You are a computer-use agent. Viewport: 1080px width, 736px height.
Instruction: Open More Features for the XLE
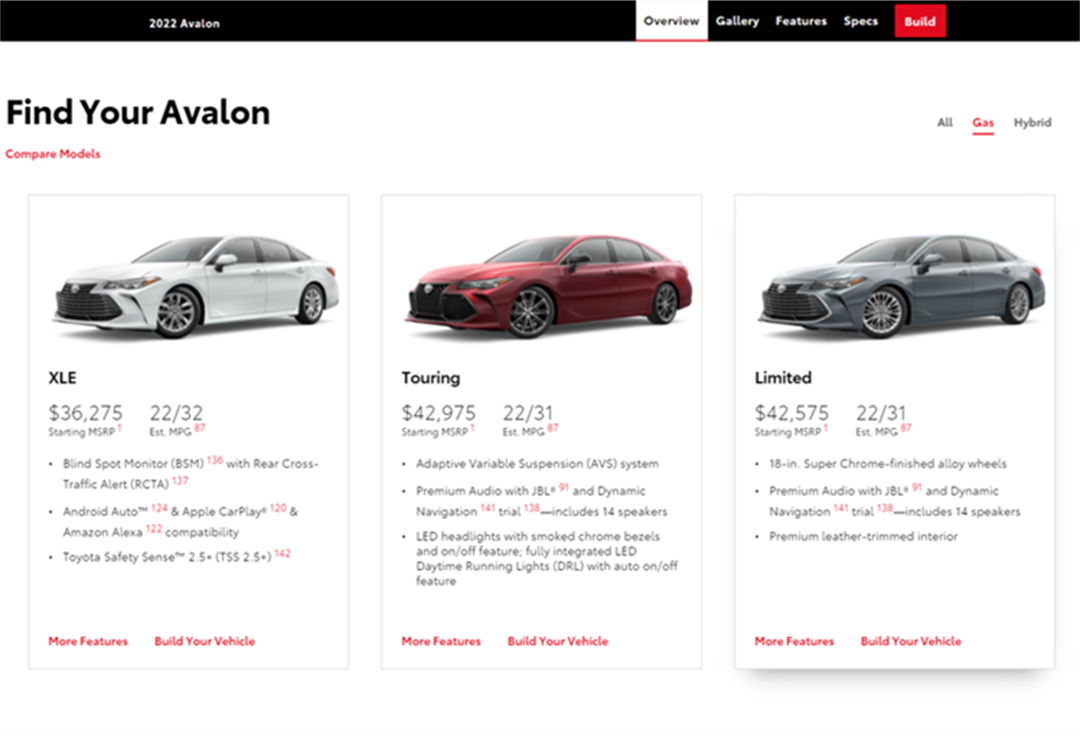(x=88, y=641)
